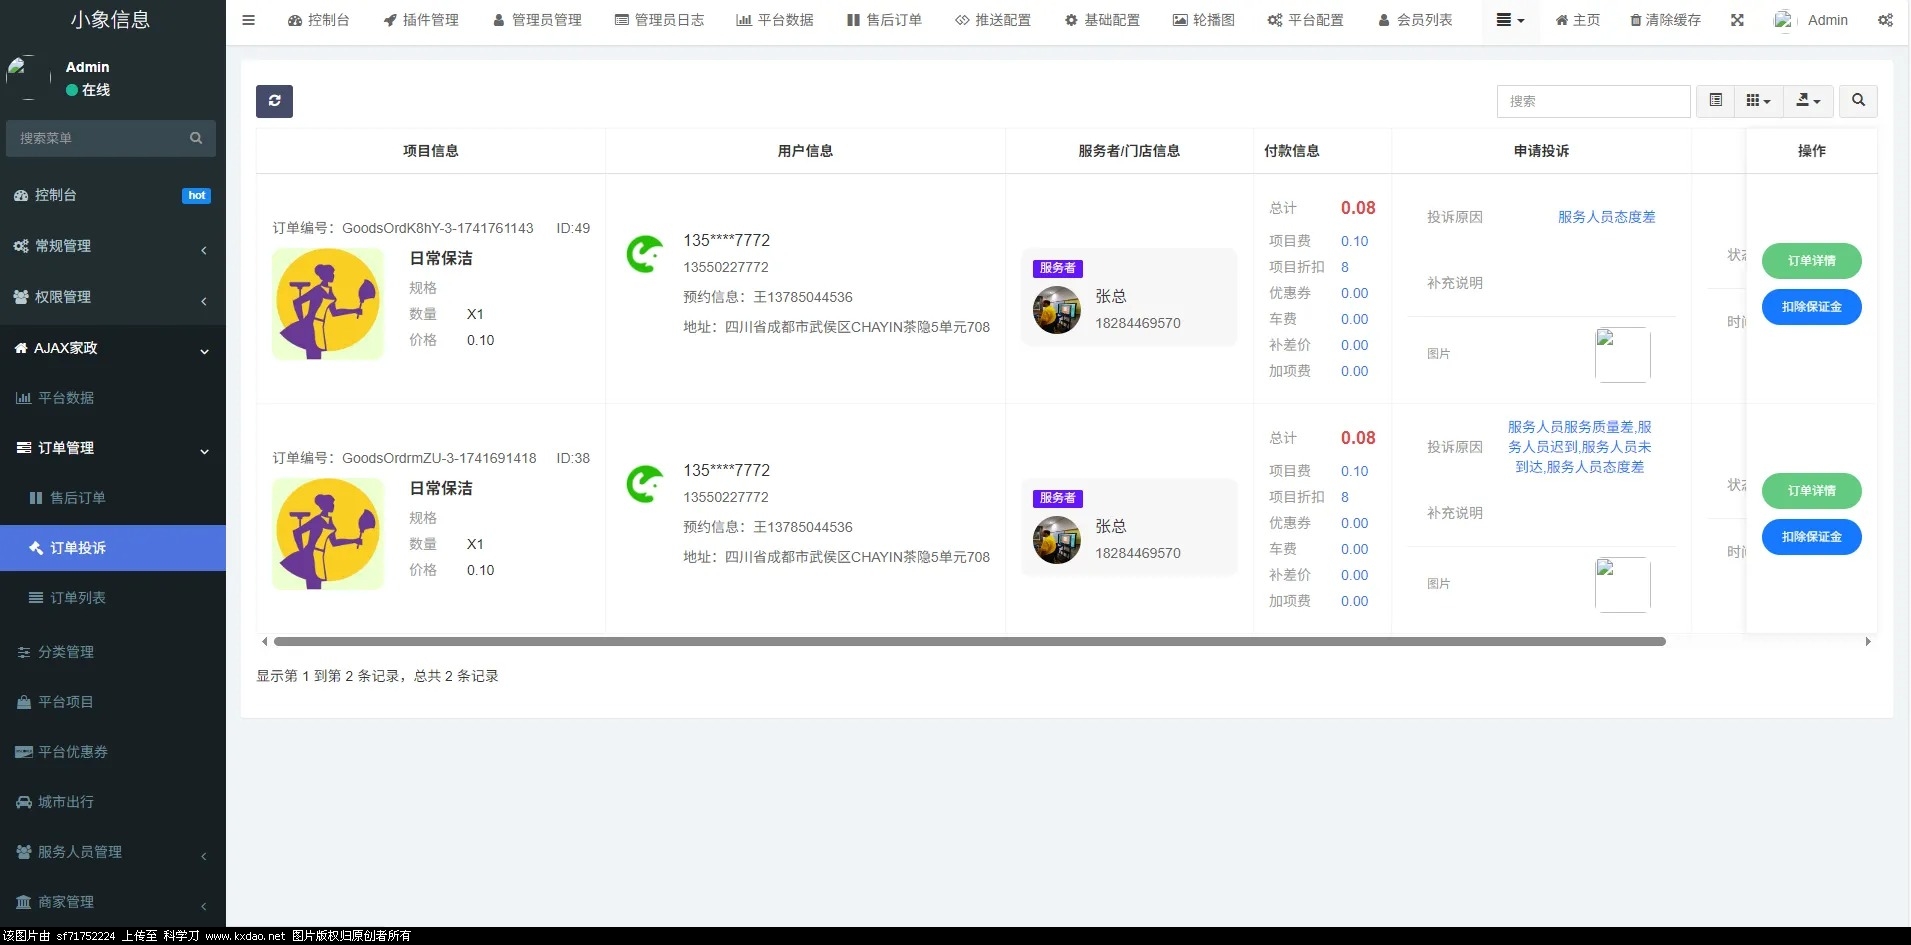The width and height of the screenshot is (1911, 945).
Task: Click the first order's complaint image thumbnail
Action: [1622, 355]
